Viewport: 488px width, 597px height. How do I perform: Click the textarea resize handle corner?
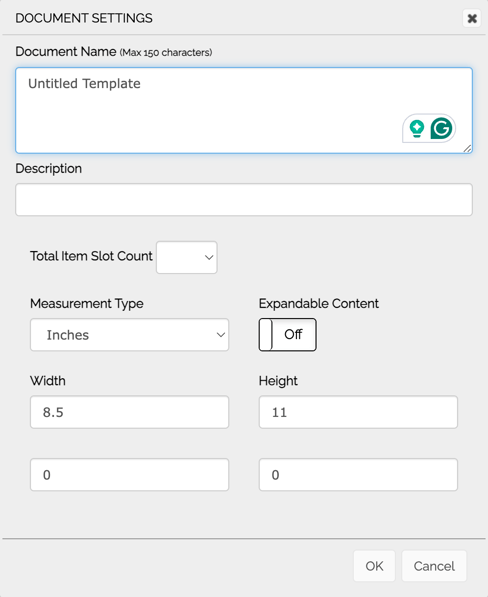pyautogui.click(x=467, y=148)
